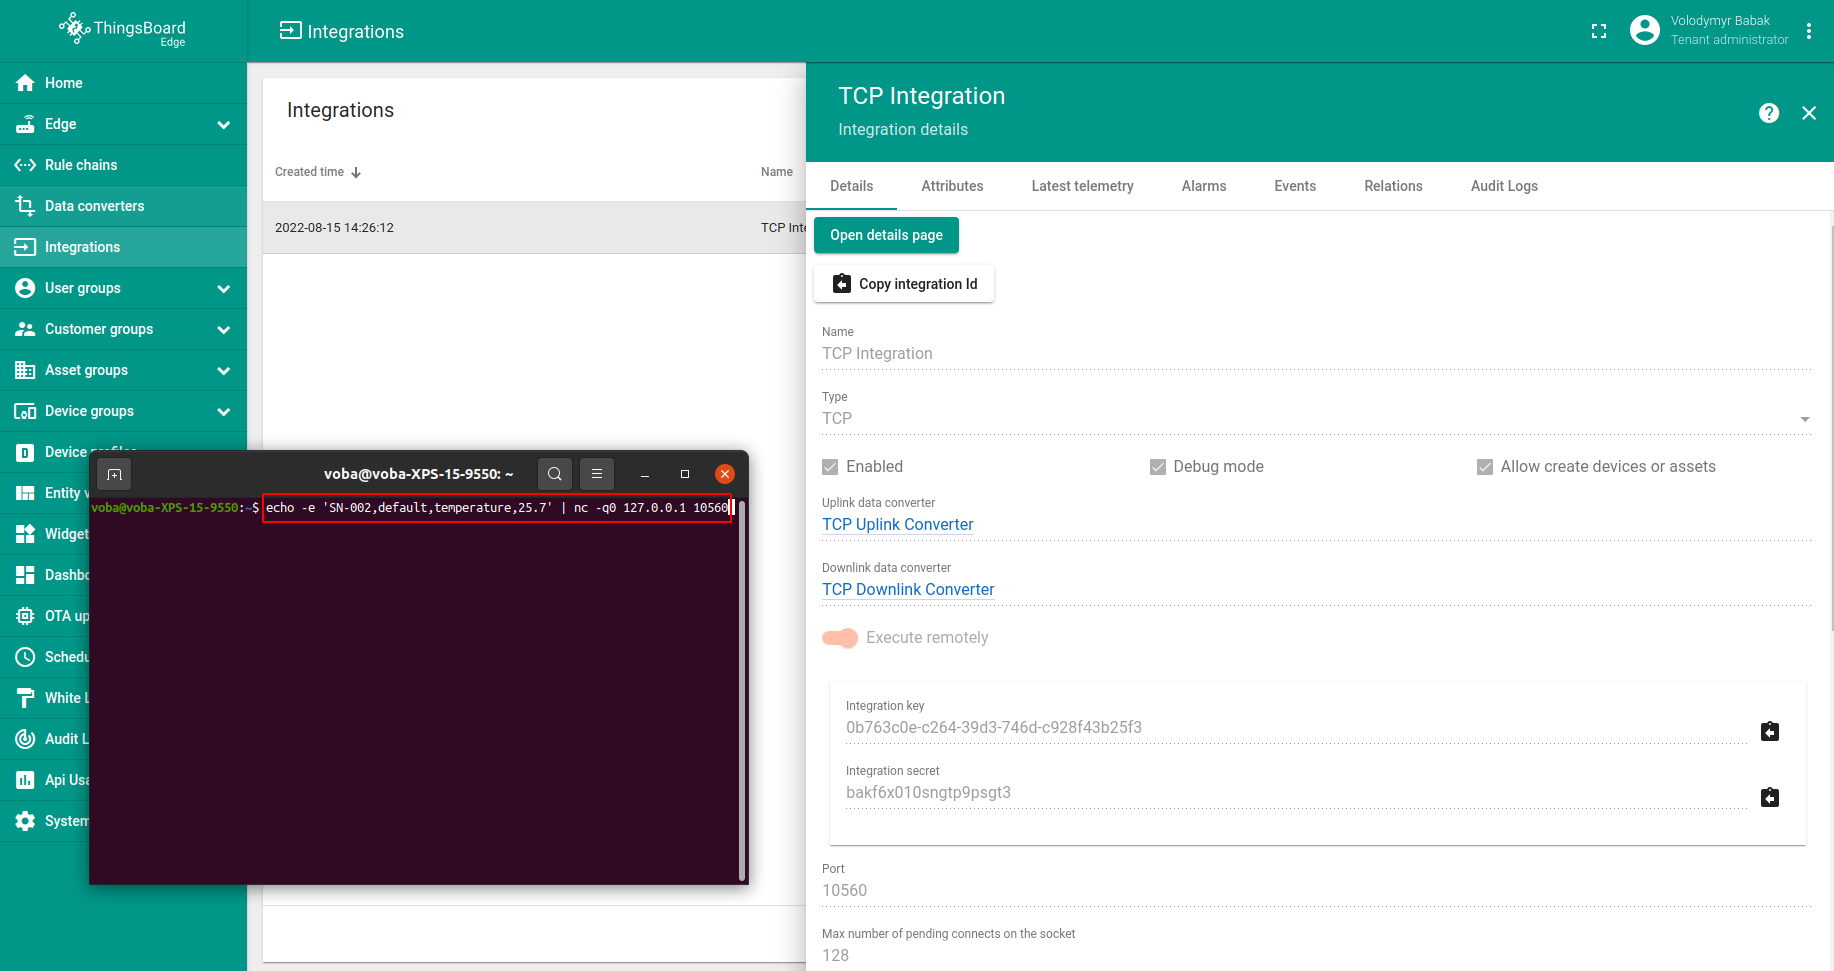Click the Widgets library icon
The image size is (1834, 971).
tap(25, 534)
